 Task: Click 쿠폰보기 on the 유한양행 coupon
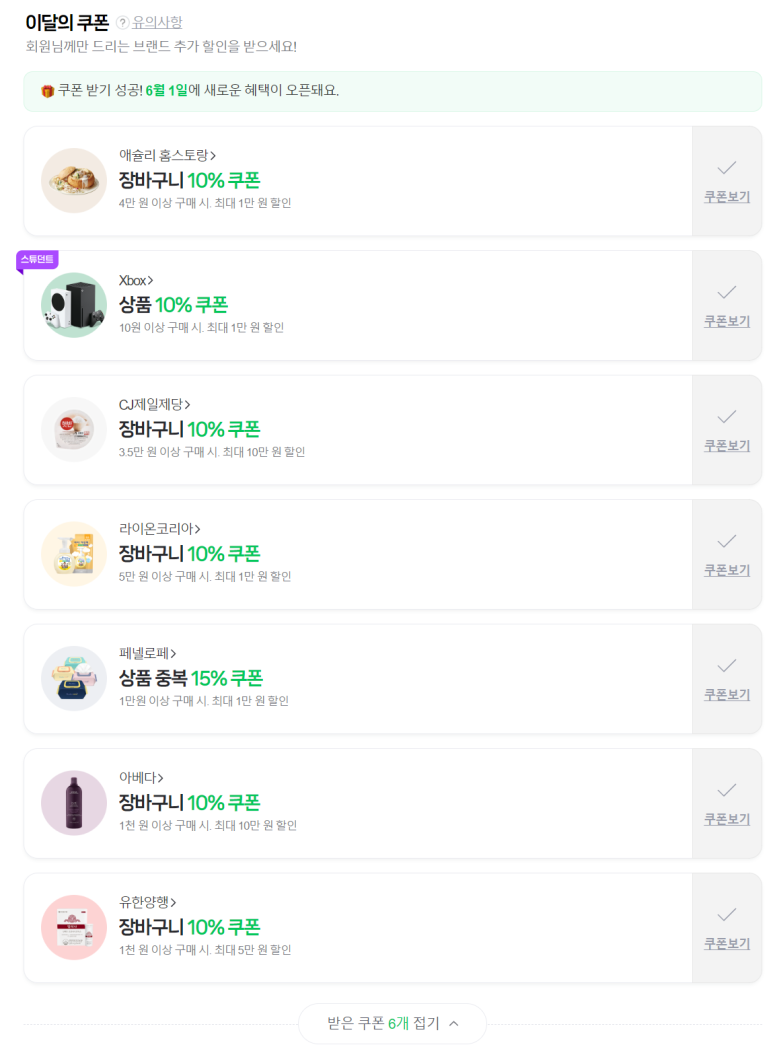tap(727, 943)
